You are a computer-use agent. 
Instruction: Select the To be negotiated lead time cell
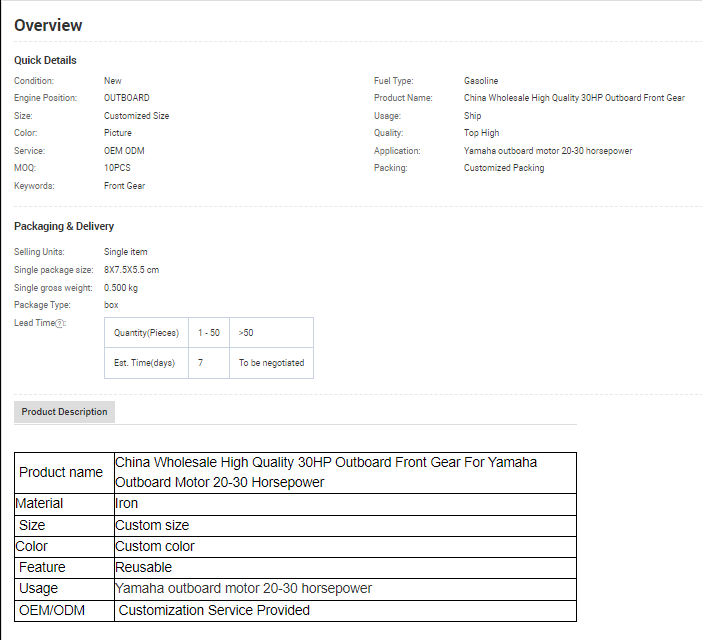click(x=271, y=363)
